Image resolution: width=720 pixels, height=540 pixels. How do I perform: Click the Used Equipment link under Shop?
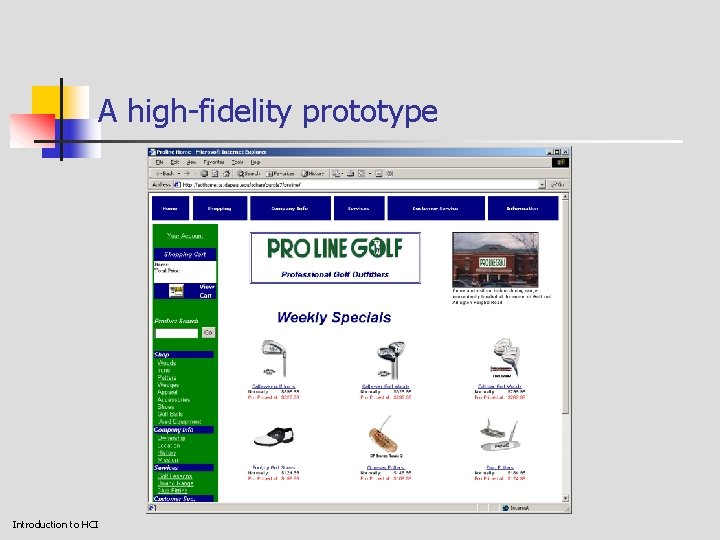180,422
